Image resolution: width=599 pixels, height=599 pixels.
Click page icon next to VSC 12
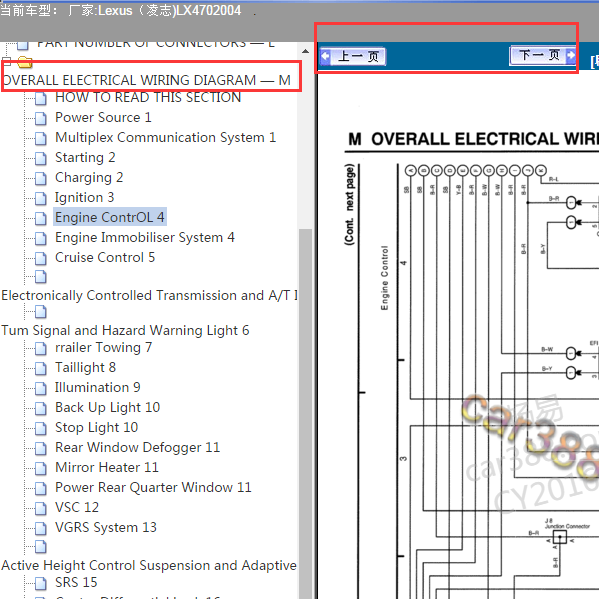point(40,508)
